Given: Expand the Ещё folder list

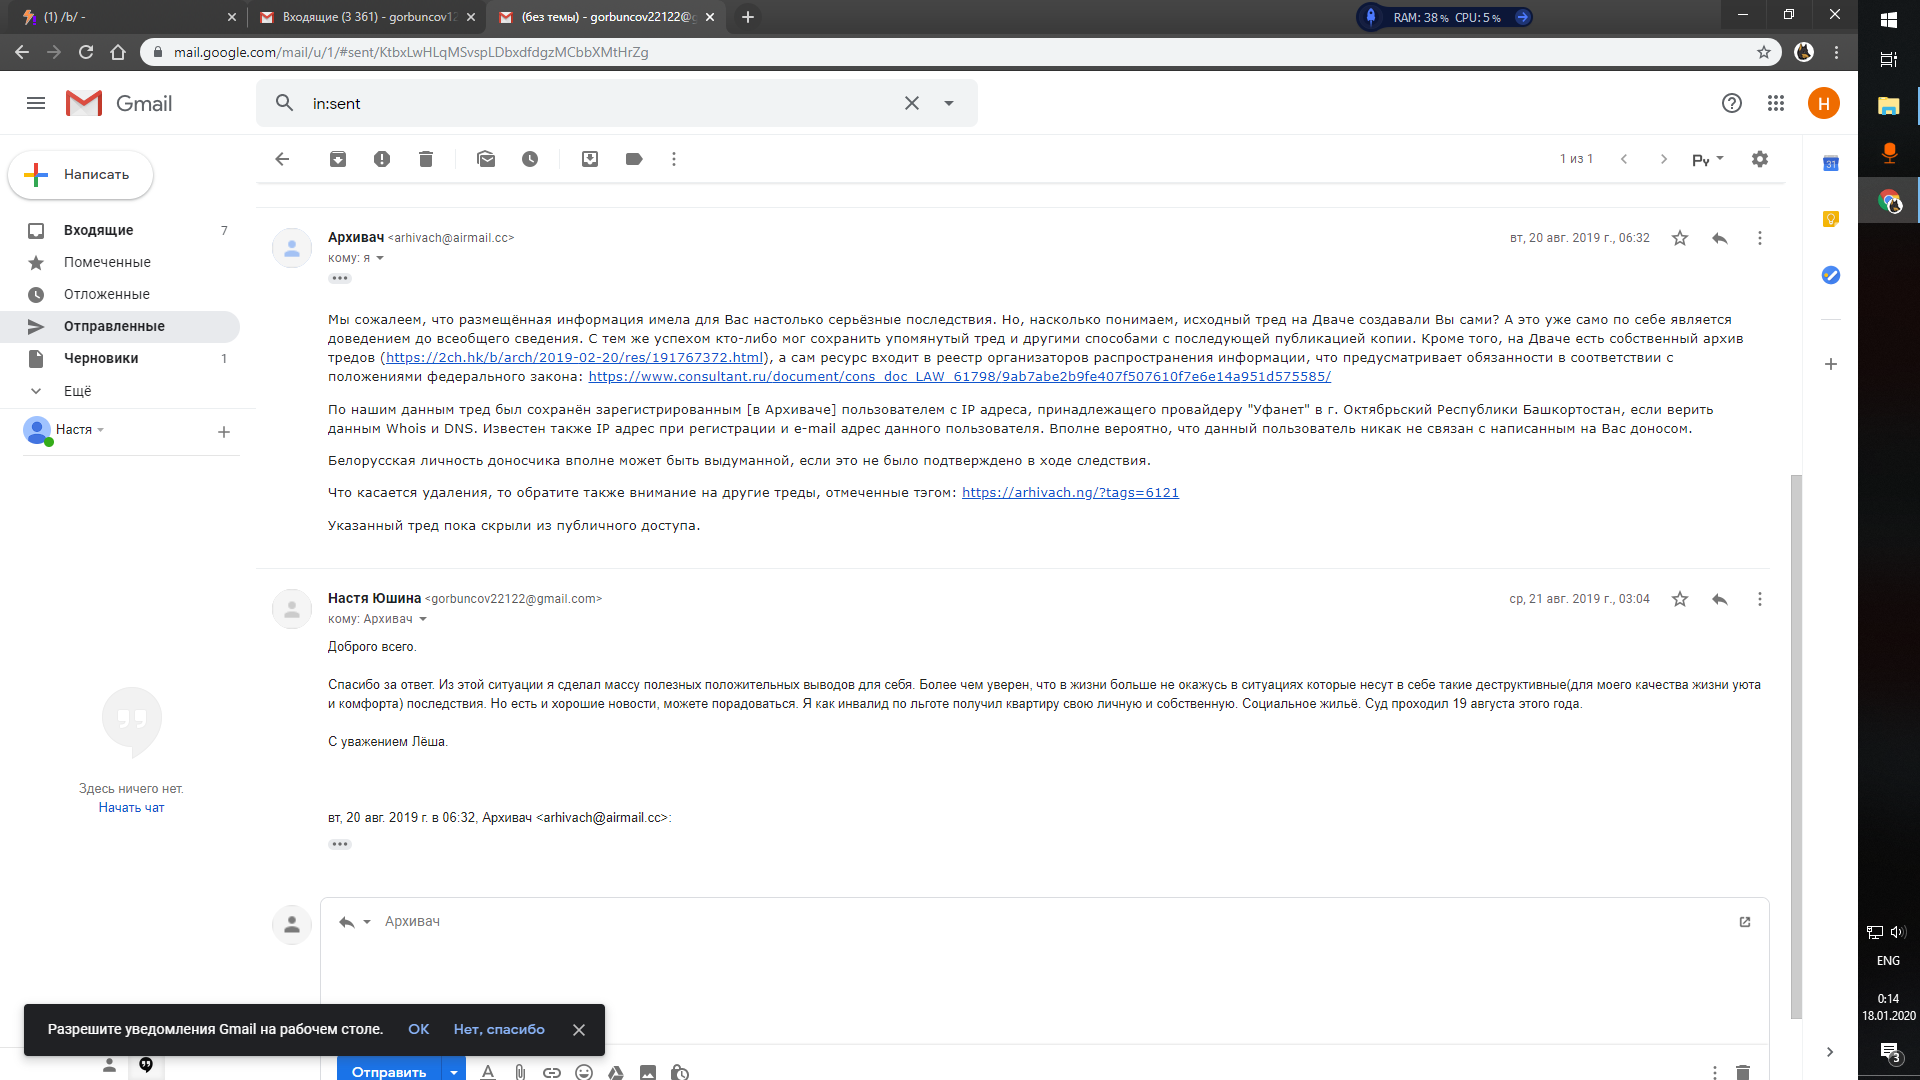Looking at the screenshot, I should (77, 391).
